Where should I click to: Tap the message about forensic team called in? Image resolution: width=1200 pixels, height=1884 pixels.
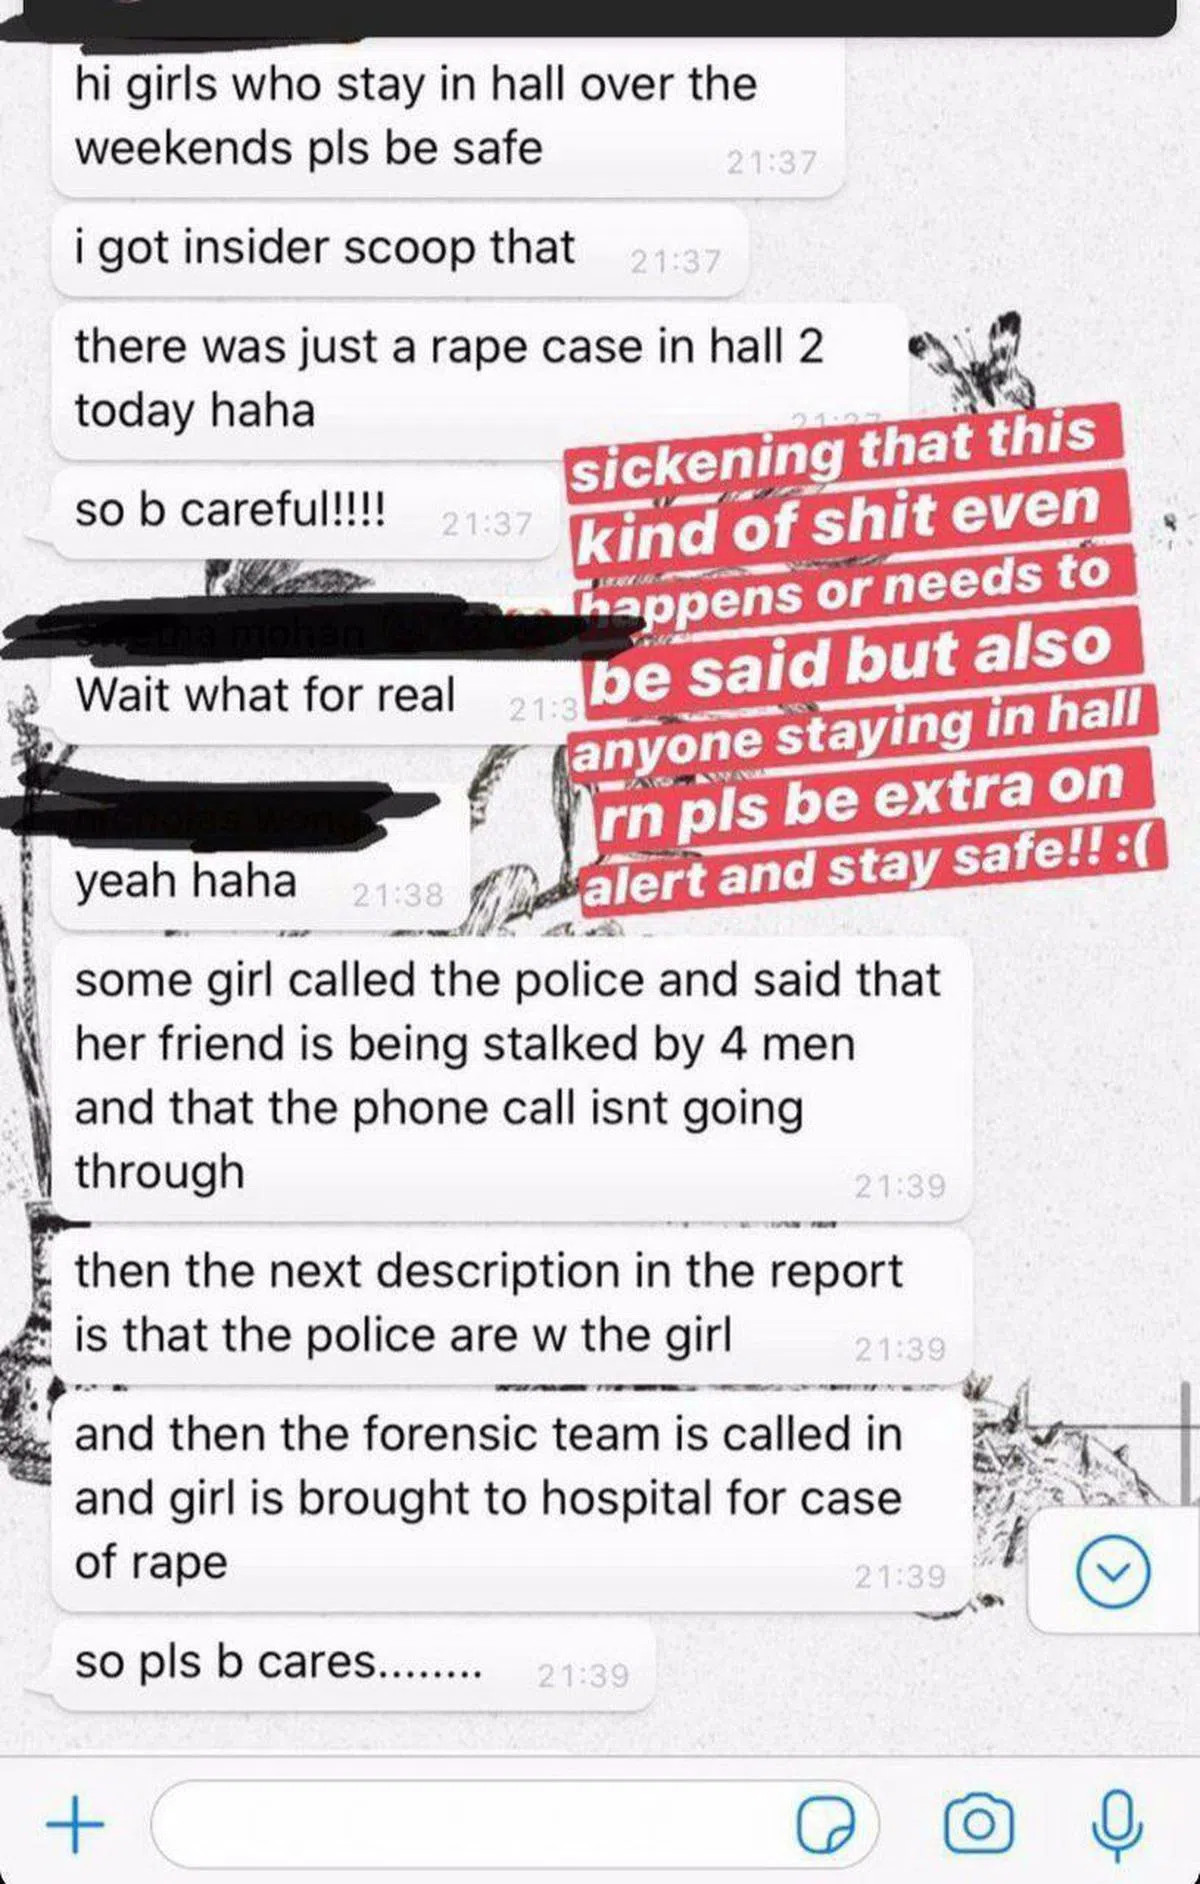point(511,1500)
